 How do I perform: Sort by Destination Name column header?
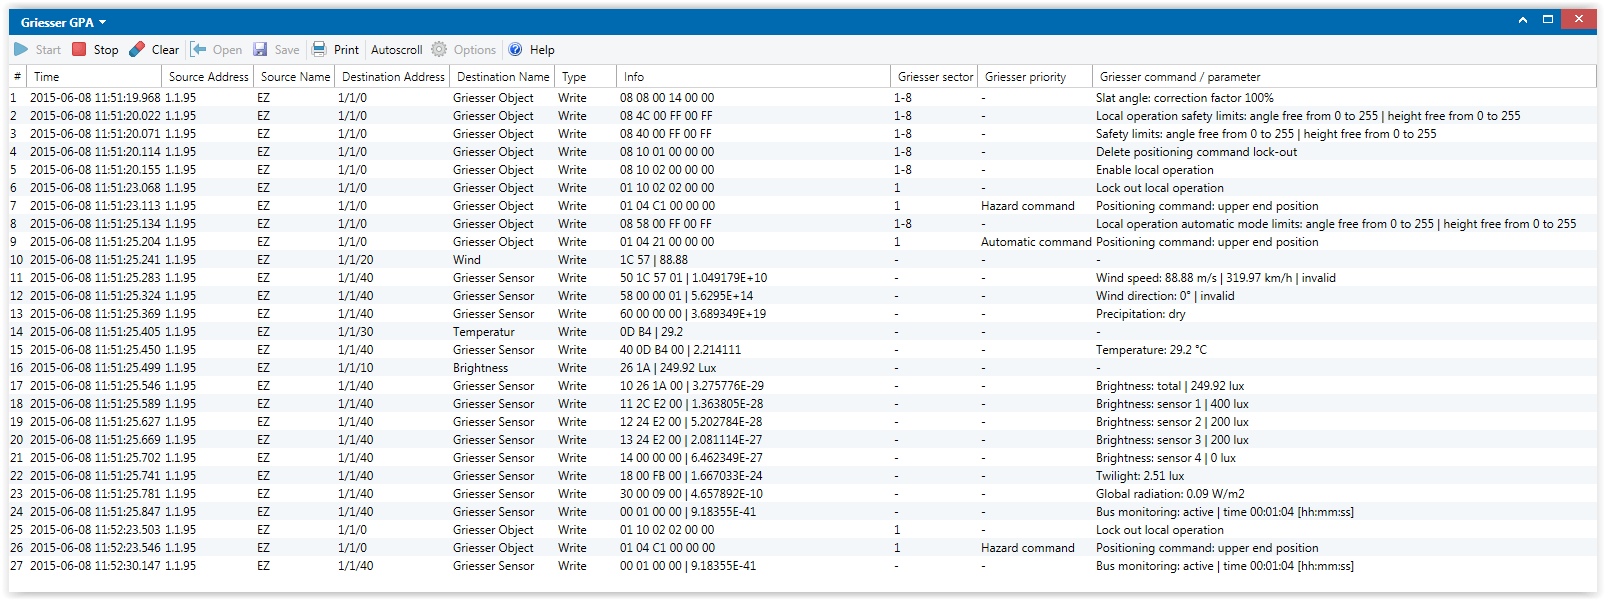(x=503, y=77)
